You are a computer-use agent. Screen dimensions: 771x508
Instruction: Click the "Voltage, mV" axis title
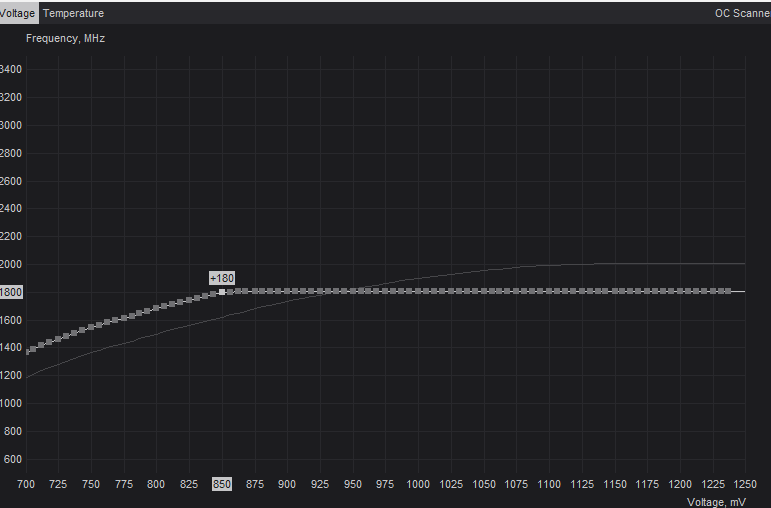[x=716, y=502]
